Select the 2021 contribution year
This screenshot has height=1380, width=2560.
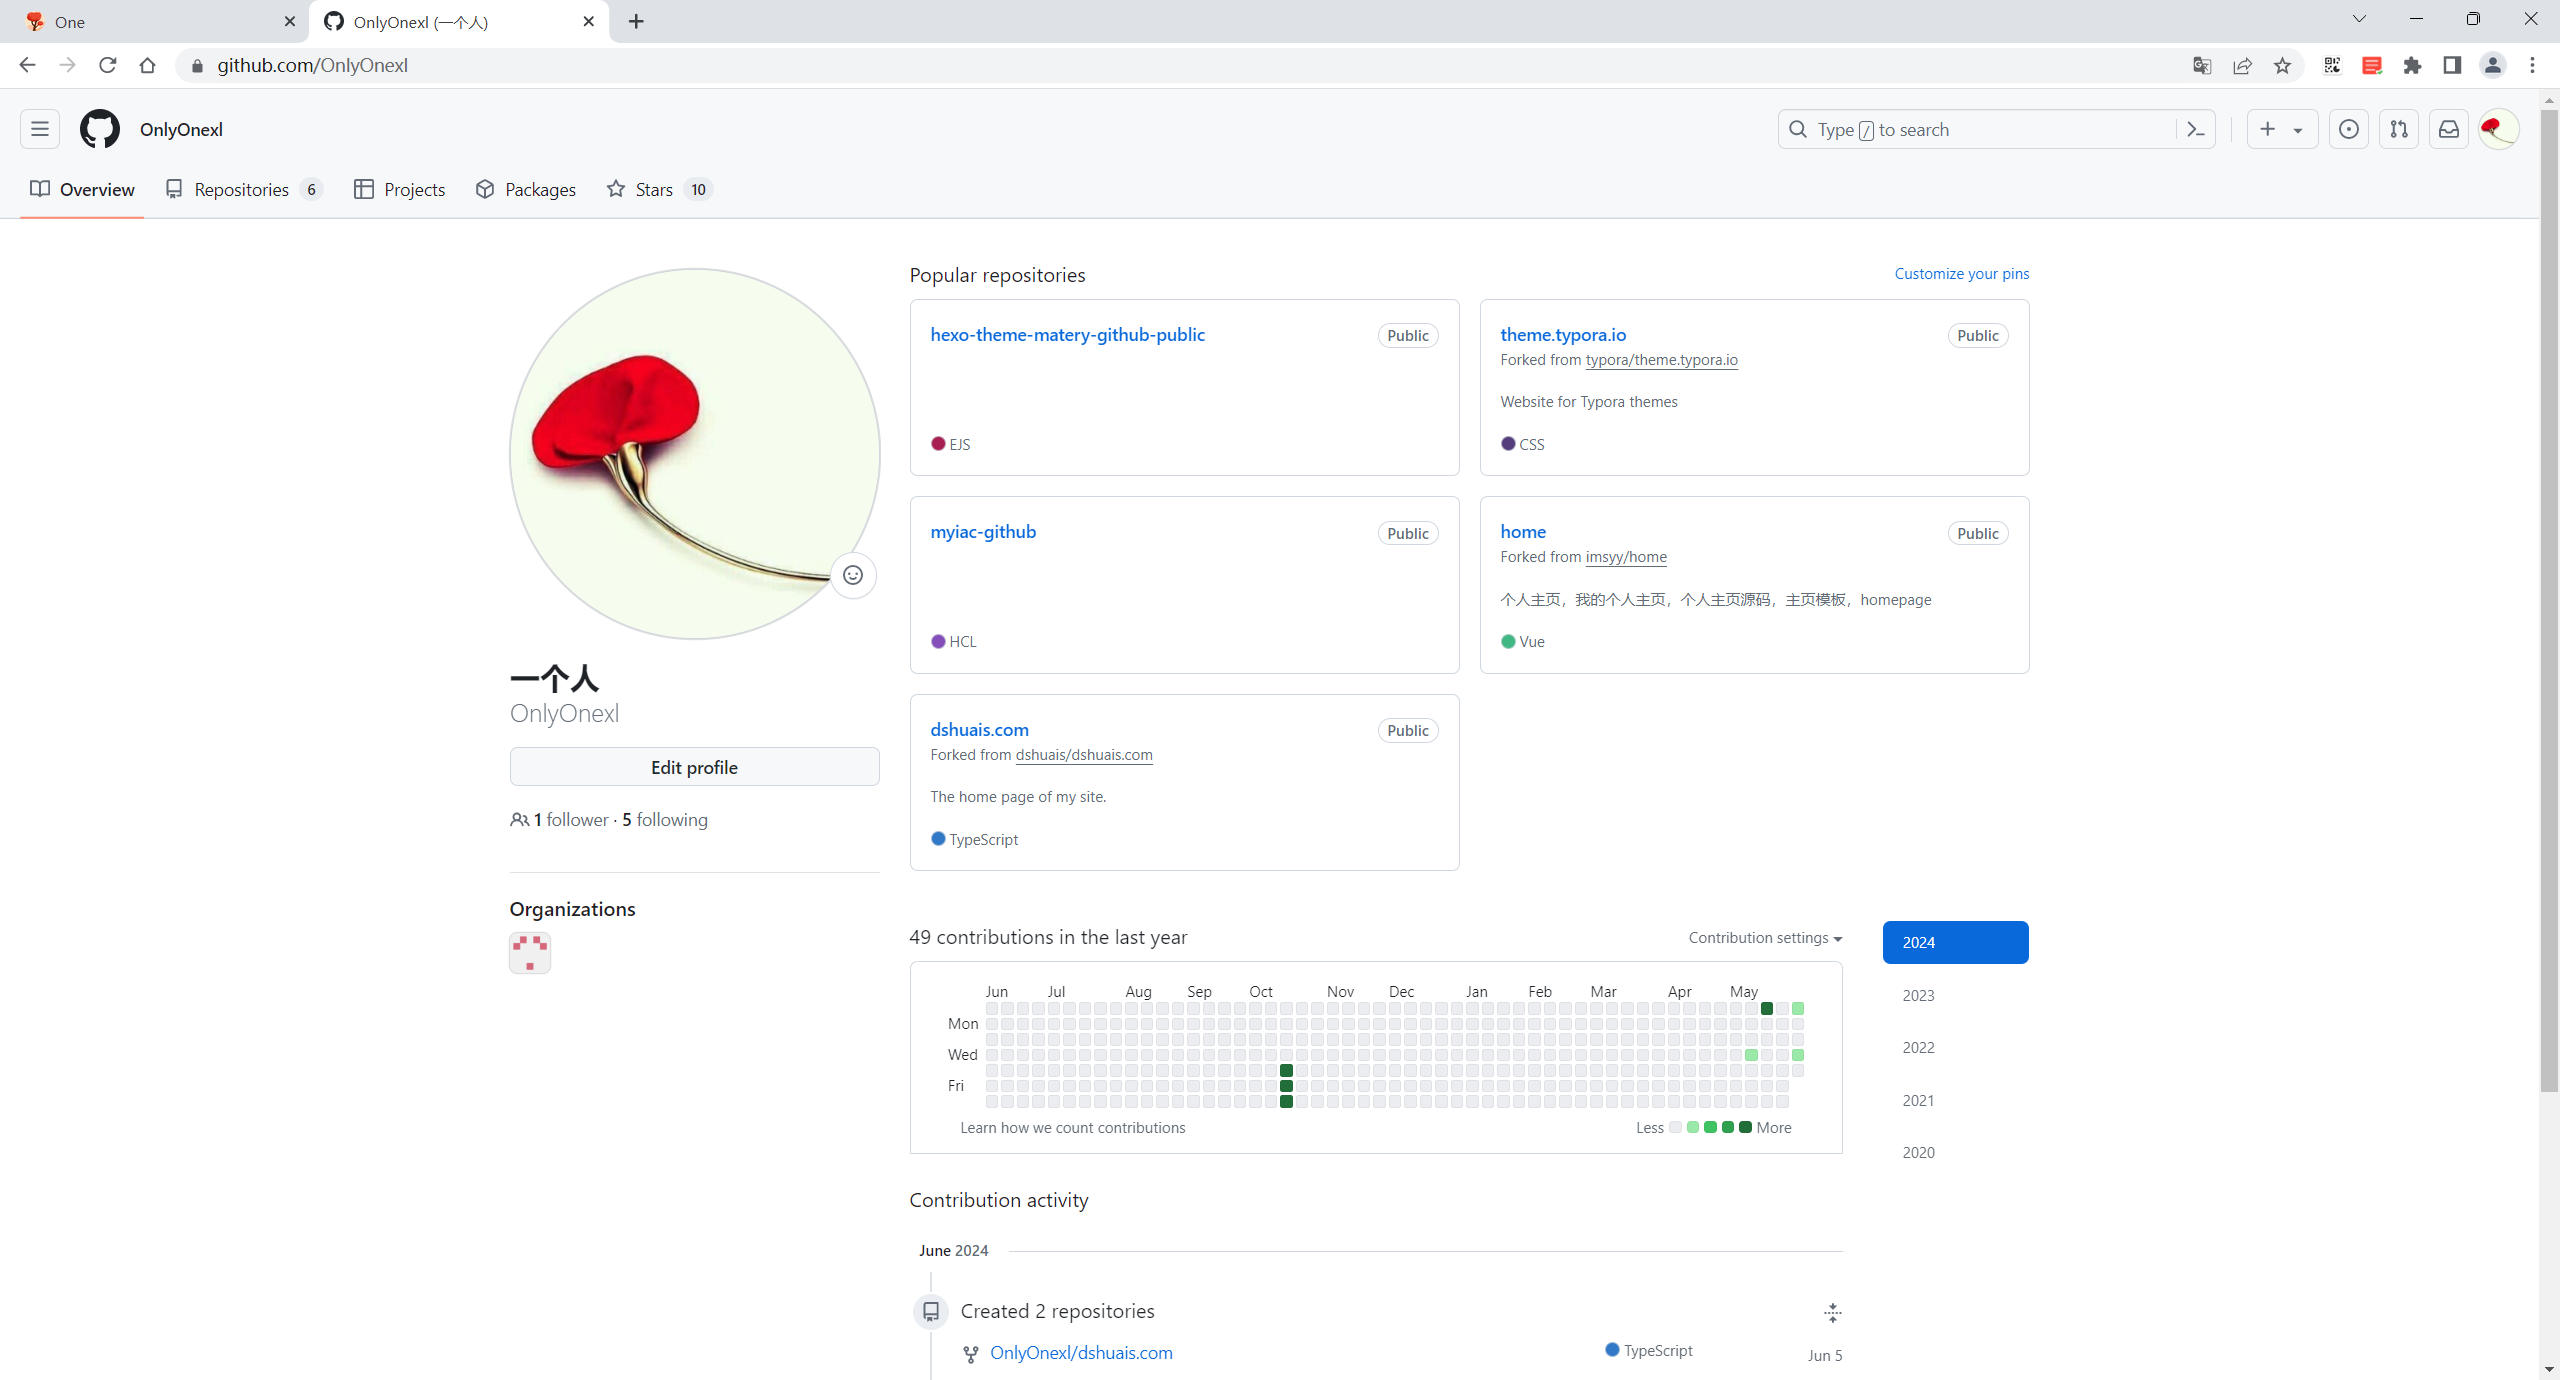pyautogui.click(x=1955, y=1100)
